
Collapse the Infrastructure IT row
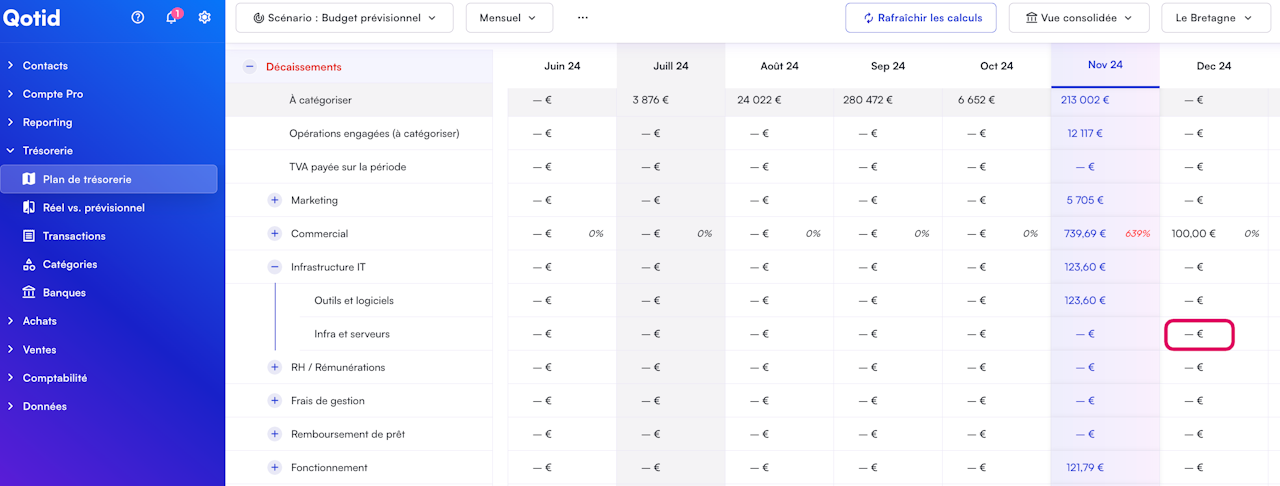(x=275, y=267)
